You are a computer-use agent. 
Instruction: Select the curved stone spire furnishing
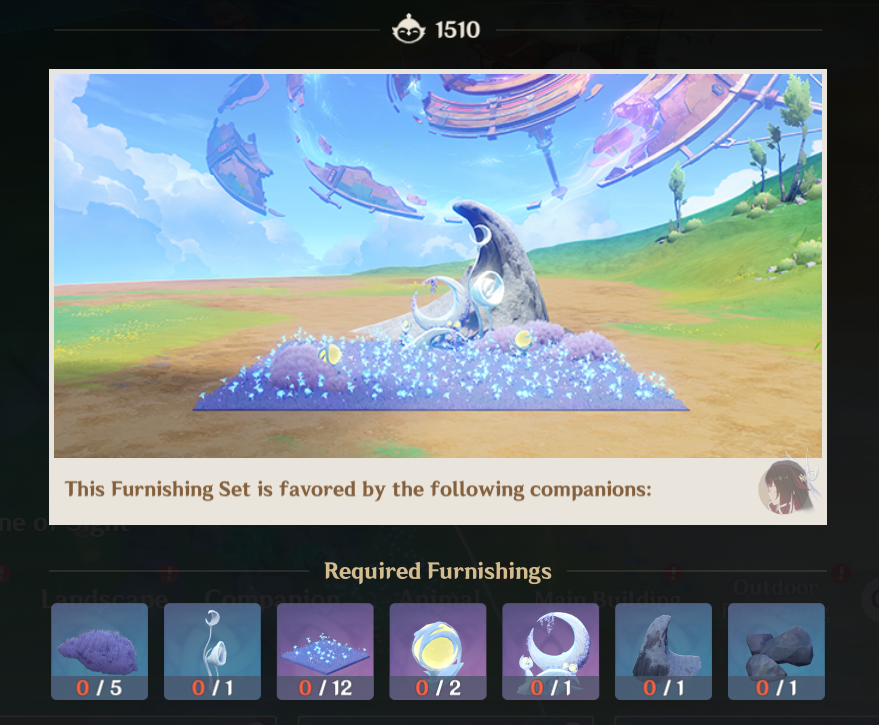(x=663, y=651)
